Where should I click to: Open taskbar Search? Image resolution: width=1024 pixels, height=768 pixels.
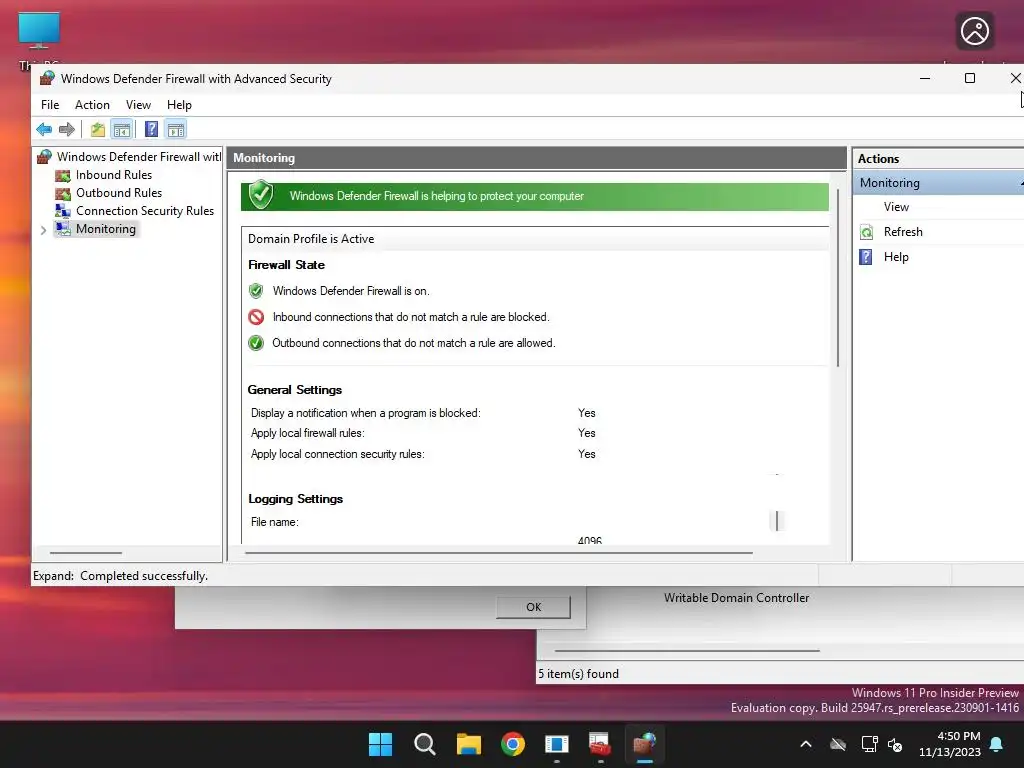tap(424, 744)
